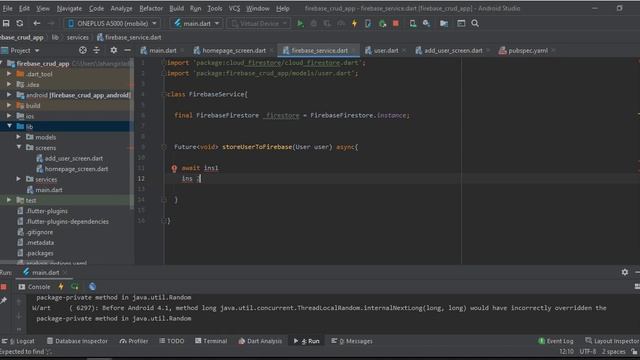The height and width of the screenshot is (360, 640).
Task: Click Locate/scroll-from-source target icon
Action: point(83,50)
